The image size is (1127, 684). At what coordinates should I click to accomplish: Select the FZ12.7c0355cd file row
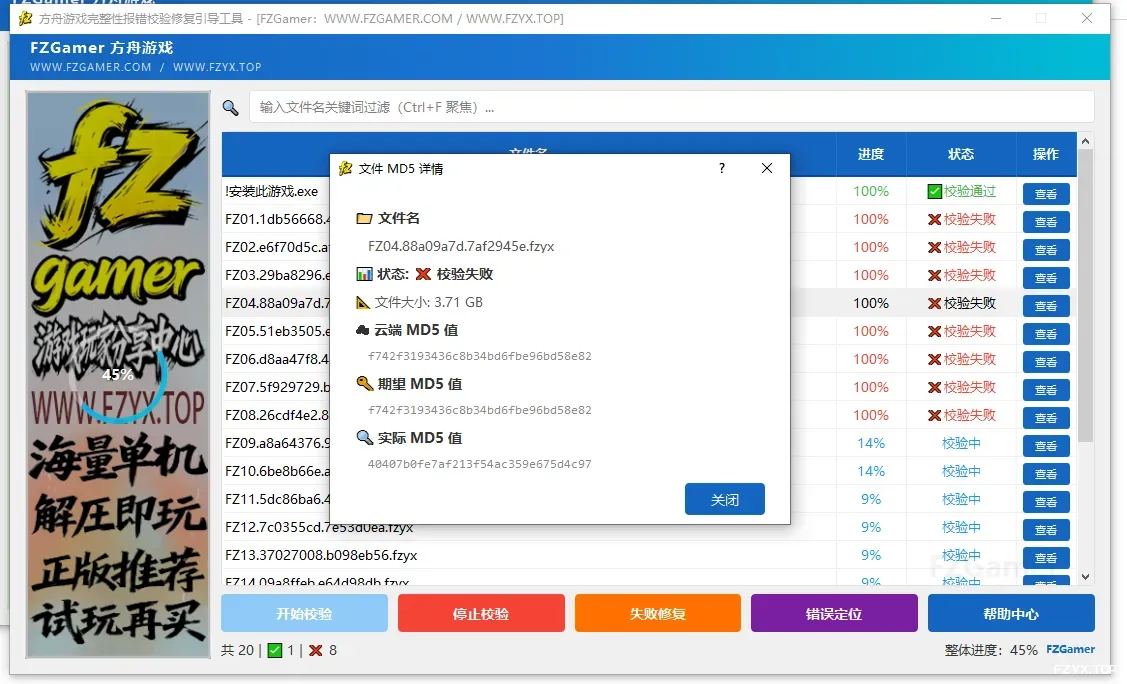click(x=648, y=527)
